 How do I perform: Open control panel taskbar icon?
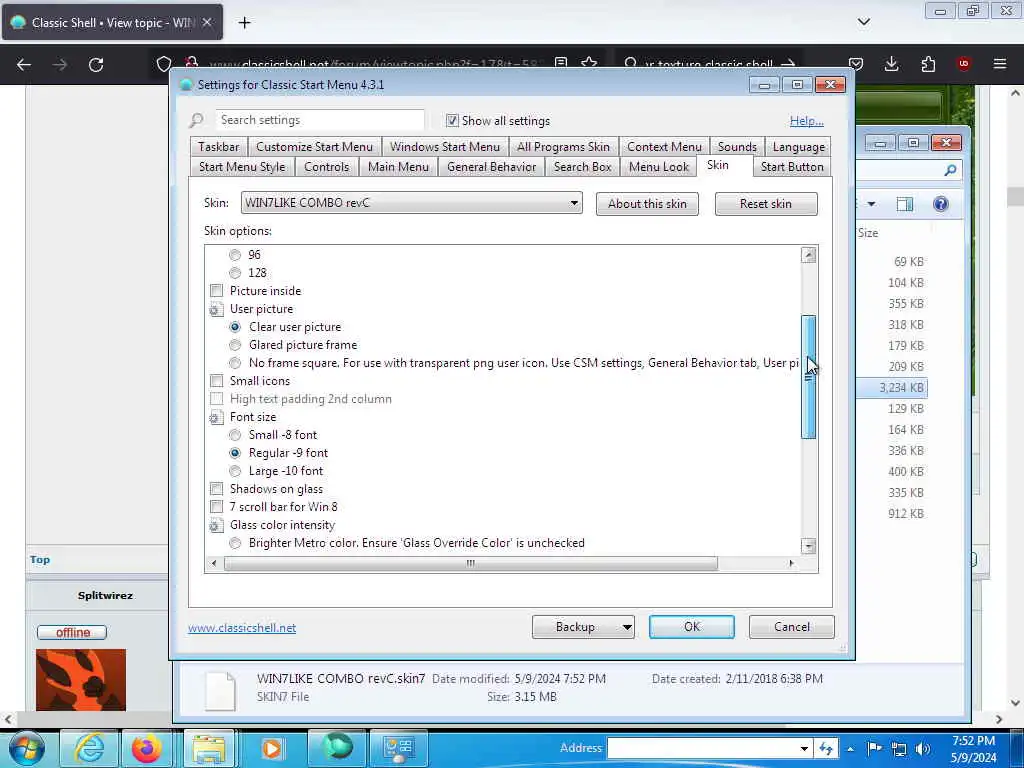tap(398, 748)
